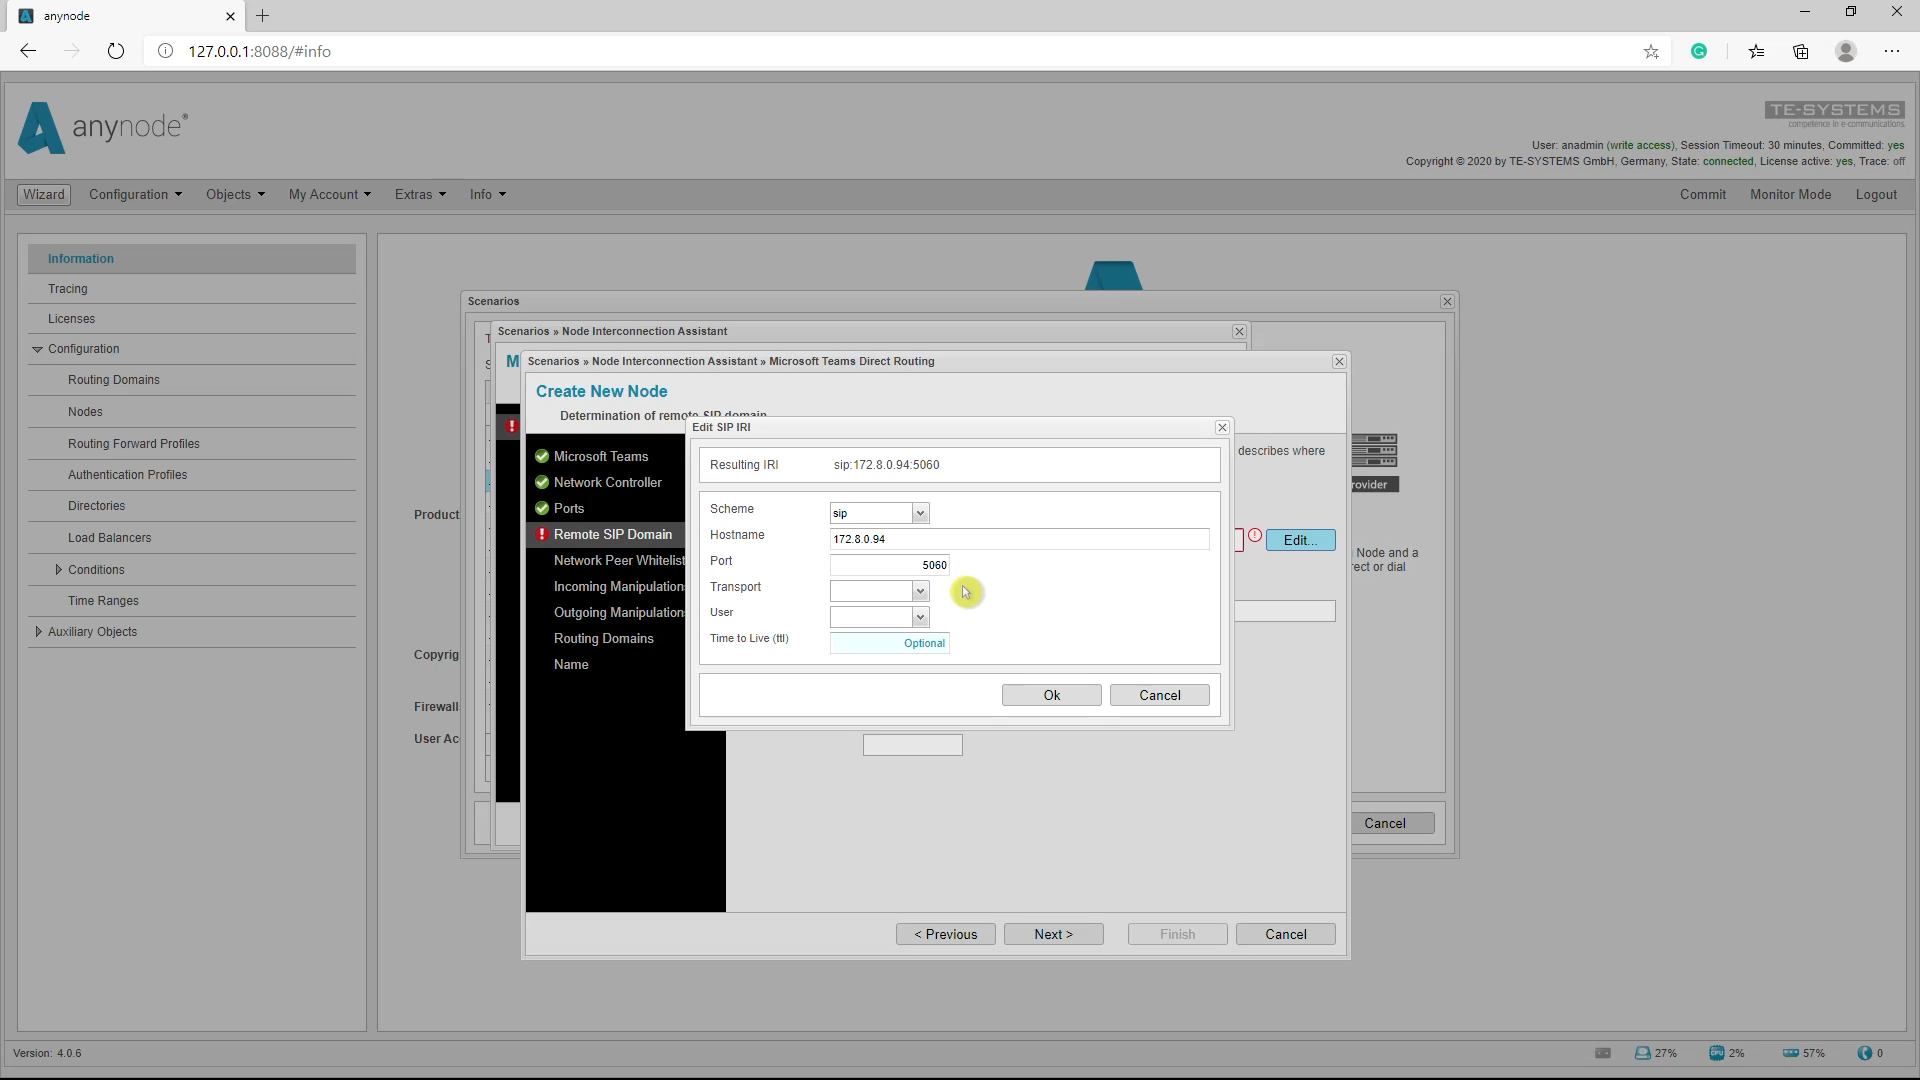Click Cancel in Edit SIP IRI dialog
The width and height of the screenshot is (1920, 1080).
(1160, 695)
